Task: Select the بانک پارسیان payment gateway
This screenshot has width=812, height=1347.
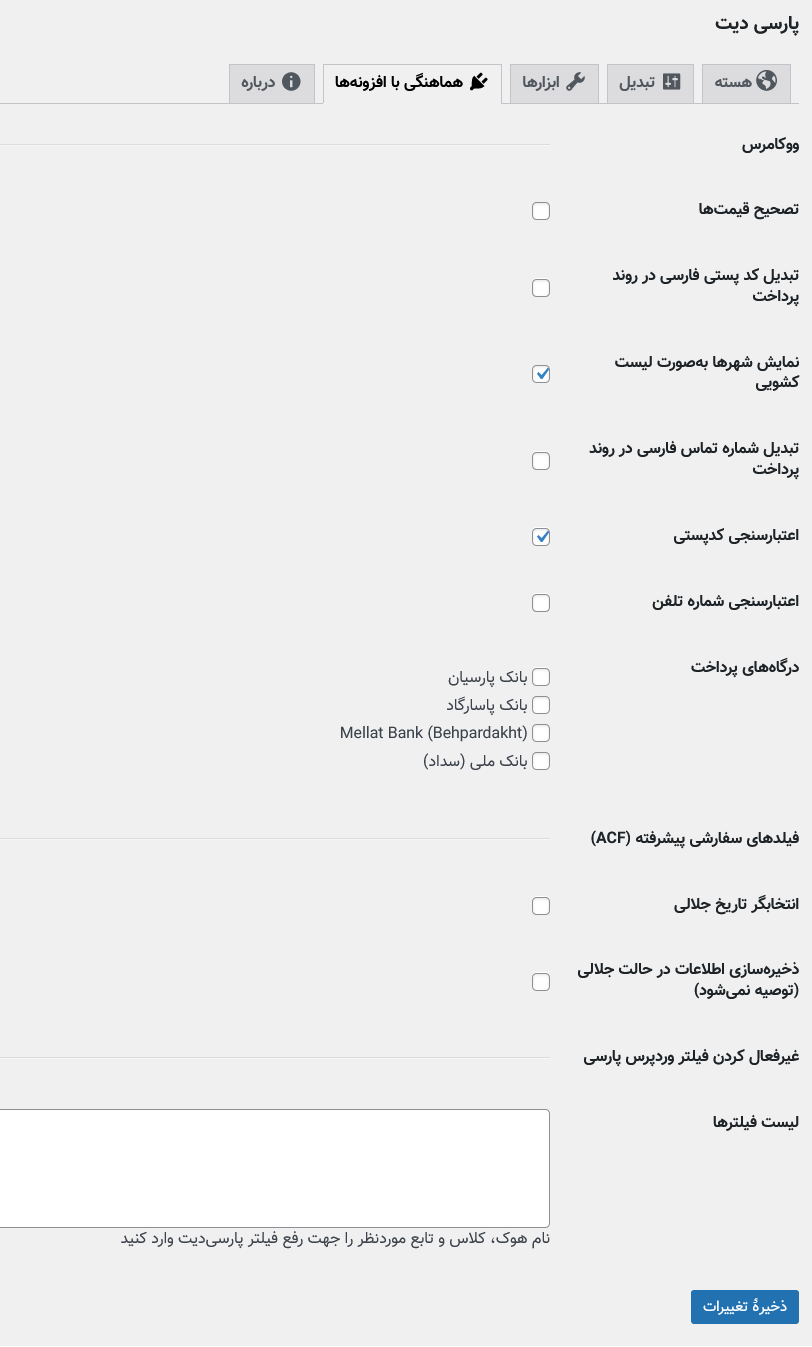Action: [541, 677]
